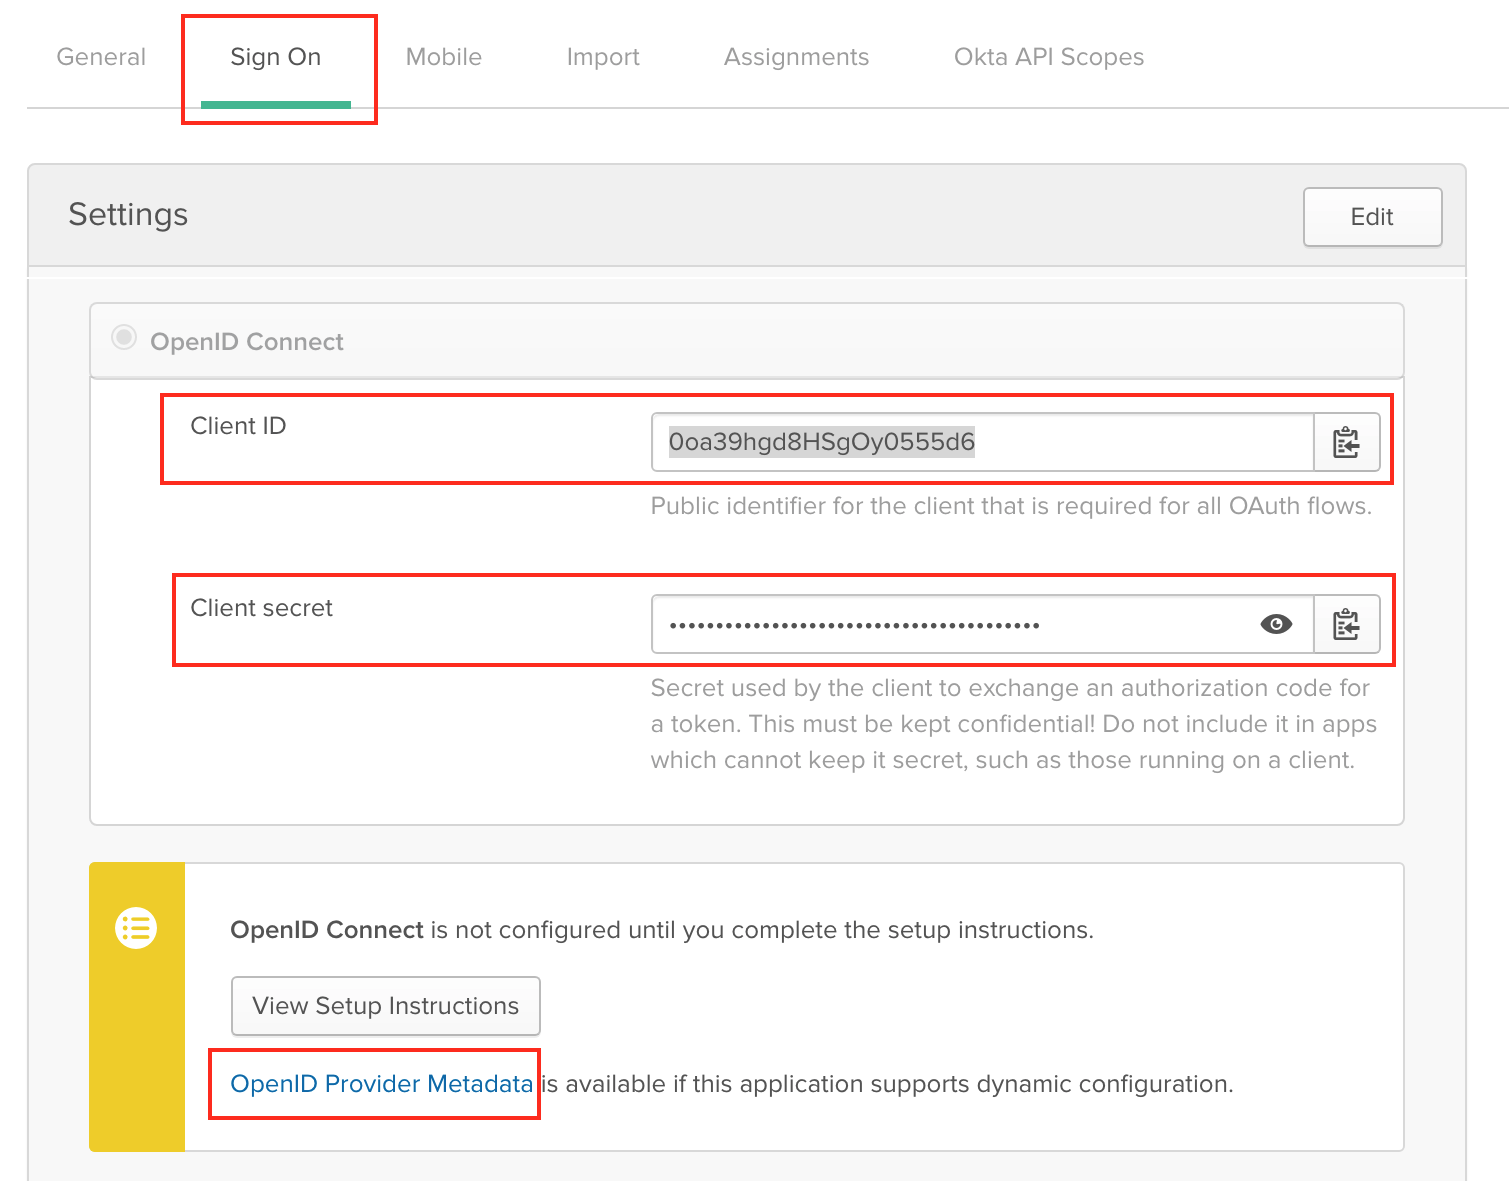The height and width of the screenshot is (1199, 1509).
Task: Switch to the General tab
Action: [x=100, y=57]
